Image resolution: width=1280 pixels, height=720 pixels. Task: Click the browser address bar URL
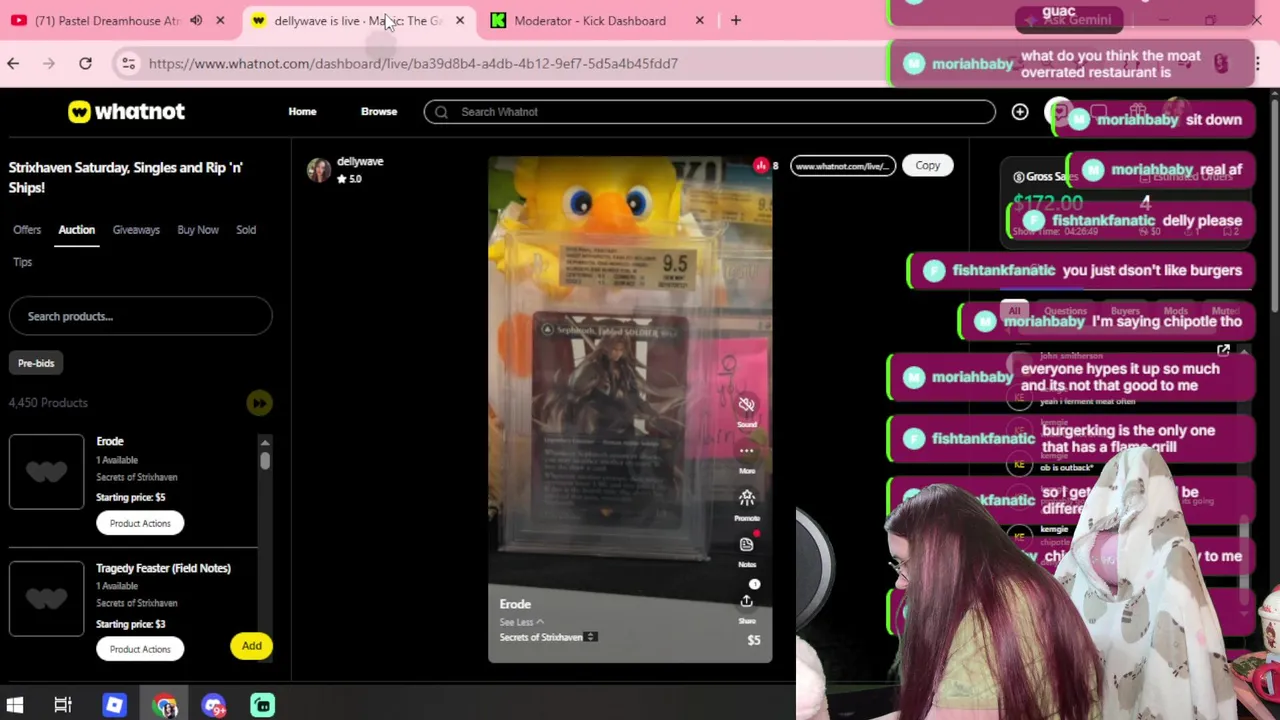point(413,63)
